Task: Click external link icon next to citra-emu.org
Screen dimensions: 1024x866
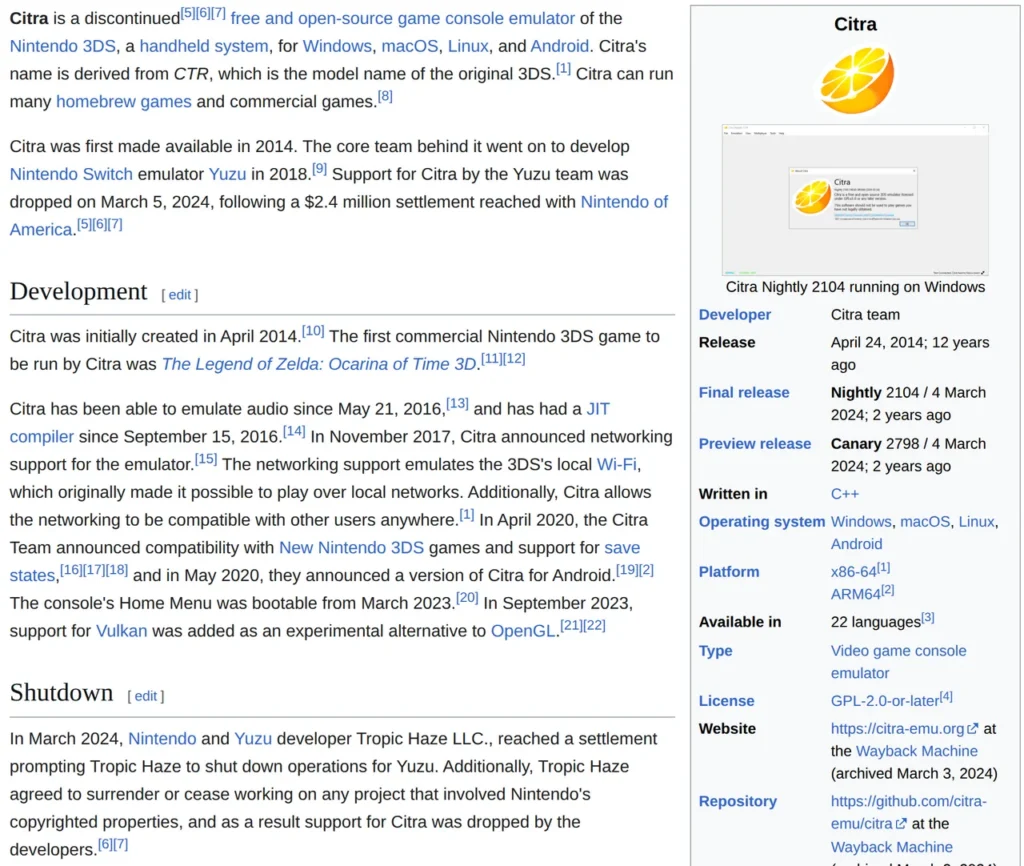Action: pos(973,728)
